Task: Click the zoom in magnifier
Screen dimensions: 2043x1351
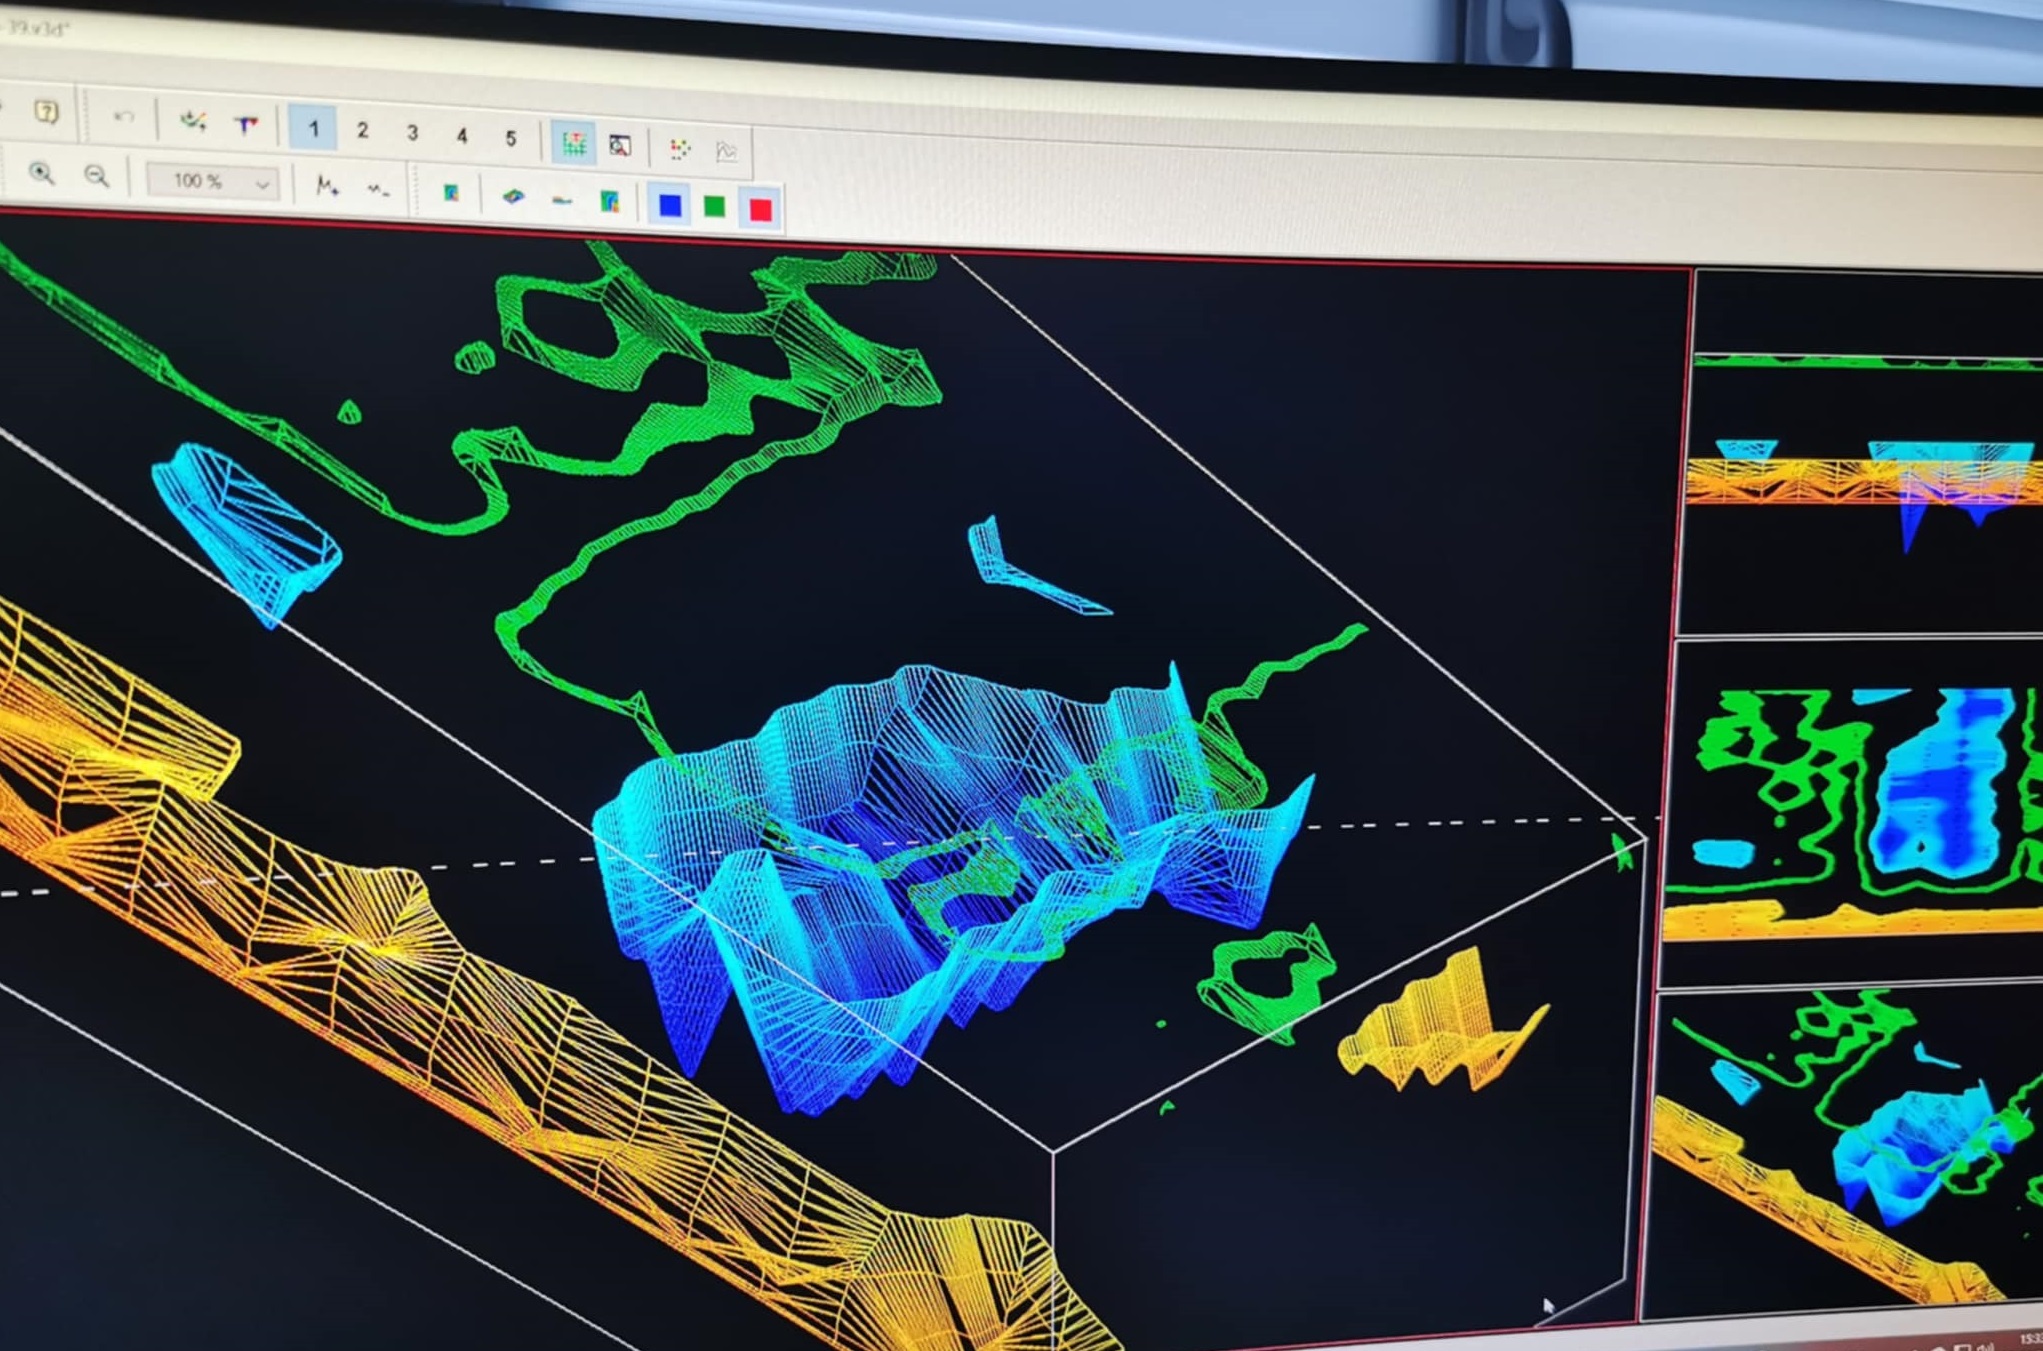Action: pos(41,173)
